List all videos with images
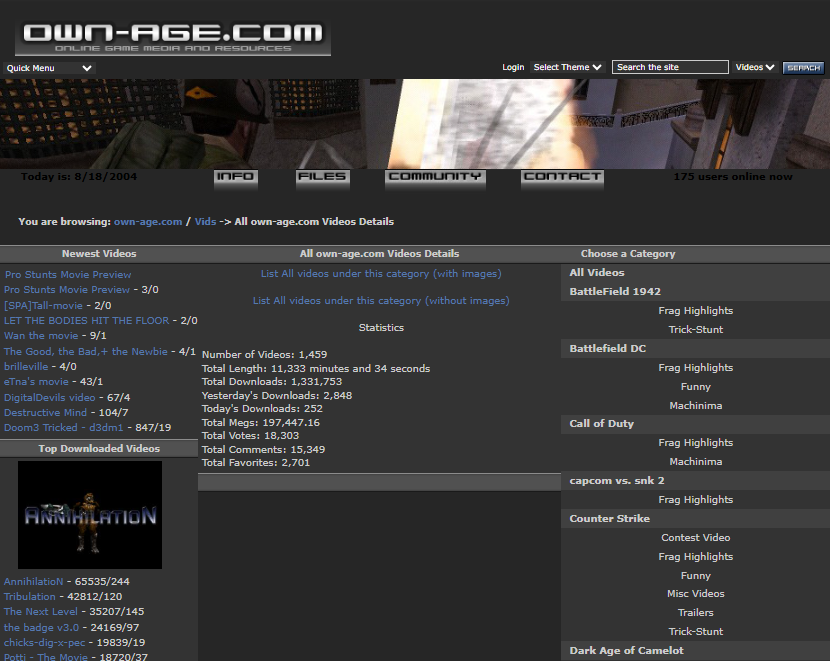The width and height of the screenshot is (830, 661). click(x=381, y=274)
